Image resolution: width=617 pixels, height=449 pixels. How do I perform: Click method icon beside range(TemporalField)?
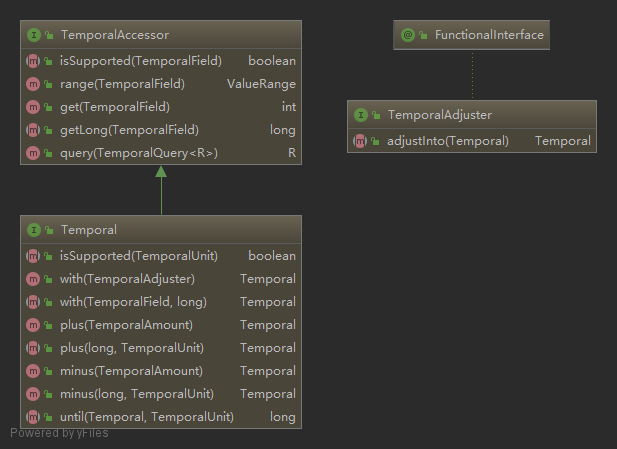click(33, 84)
